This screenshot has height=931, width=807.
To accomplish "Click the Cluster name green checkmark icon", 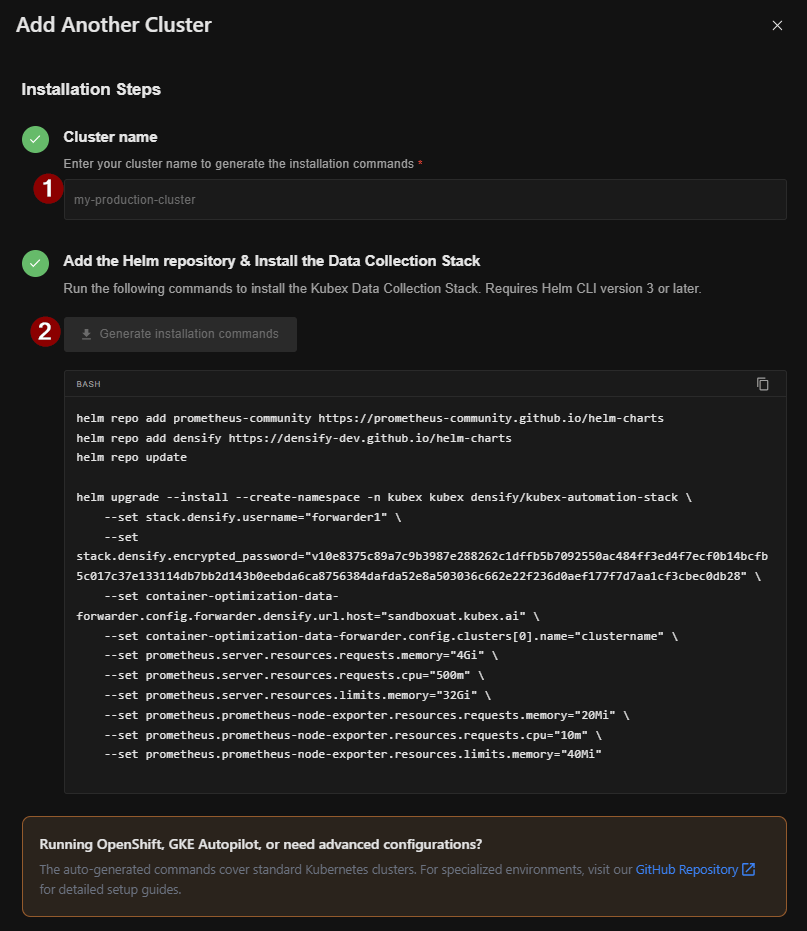I will (x=36, y=140).
